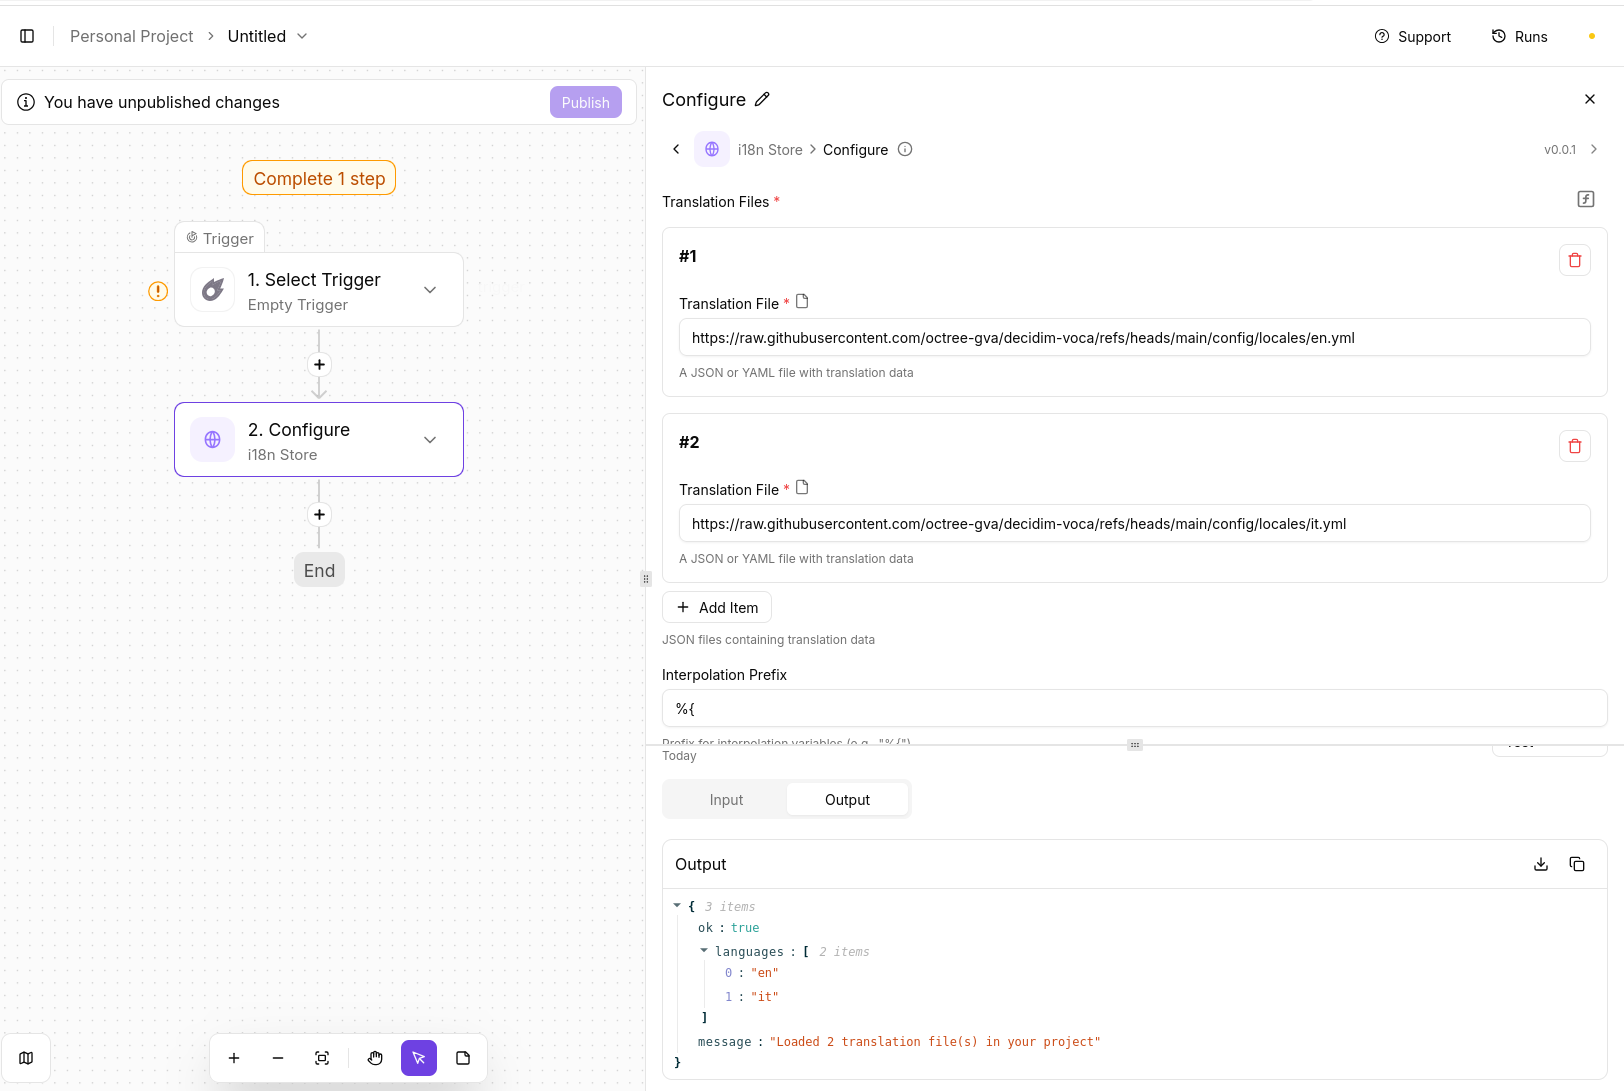Screen dimensions: 1624x1091
Task: Expand the Select Trigger step chevron
Action: pyautogui.click(x=430, y=290)
